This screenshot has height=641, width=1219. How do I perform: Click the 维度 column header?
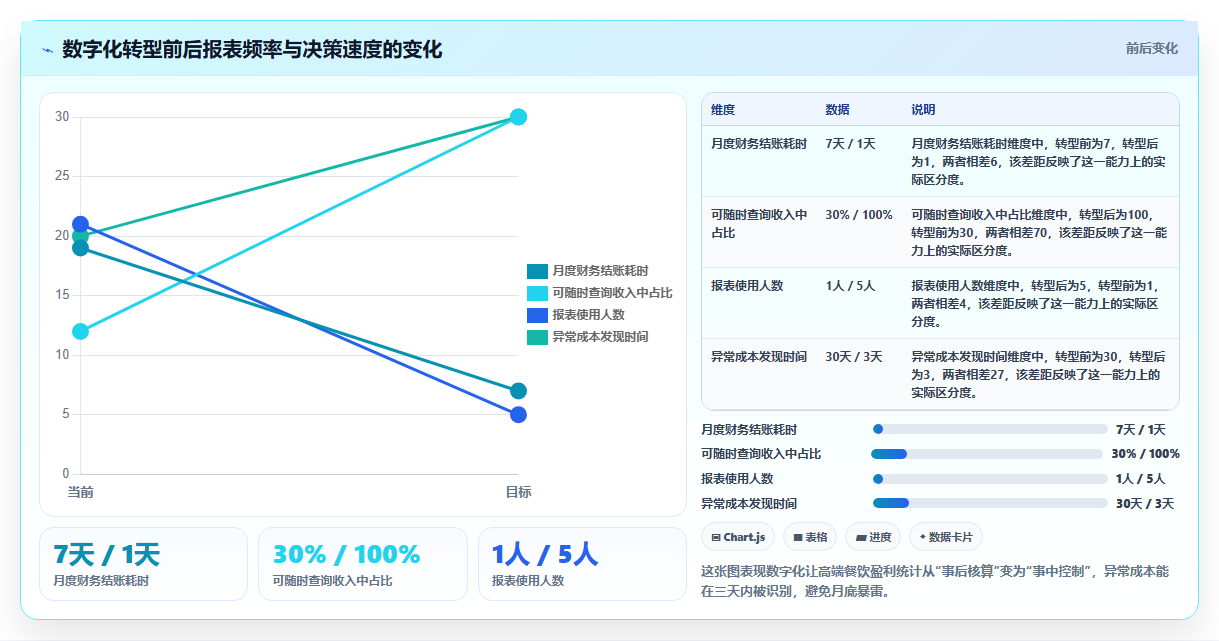pyautogui.click(x=723, y=109)
